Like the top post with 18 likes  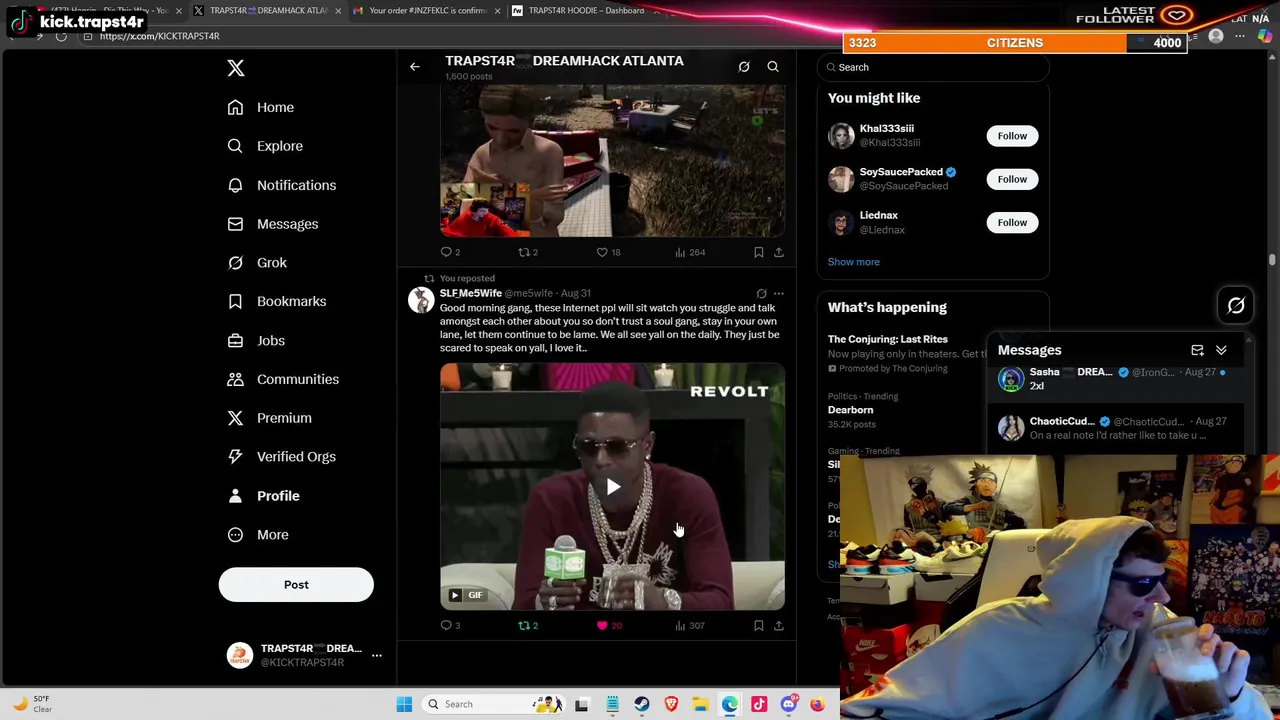tap(608, 252)
